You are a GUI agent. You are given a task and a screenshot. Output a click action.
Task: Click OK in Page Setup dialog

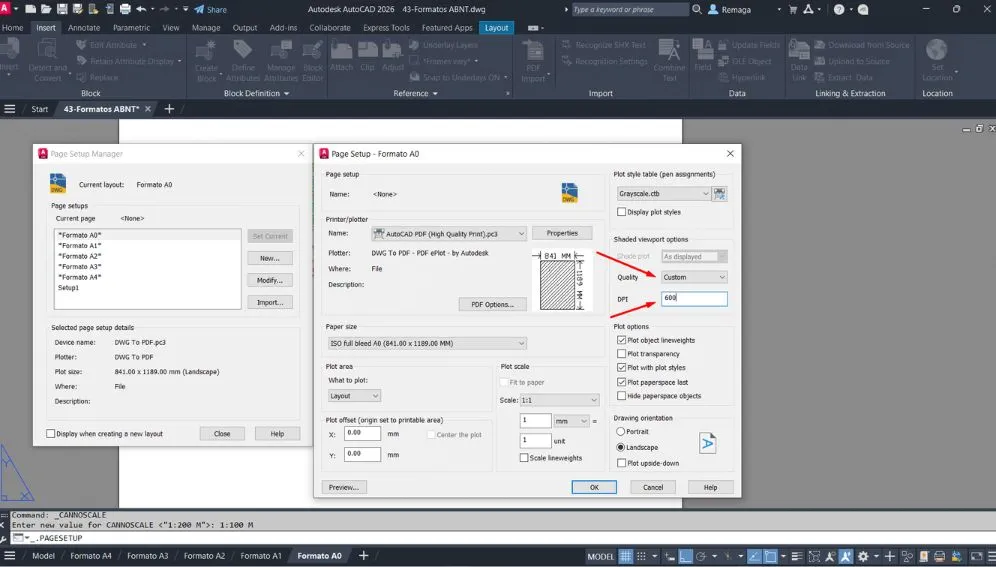point(594,488)
